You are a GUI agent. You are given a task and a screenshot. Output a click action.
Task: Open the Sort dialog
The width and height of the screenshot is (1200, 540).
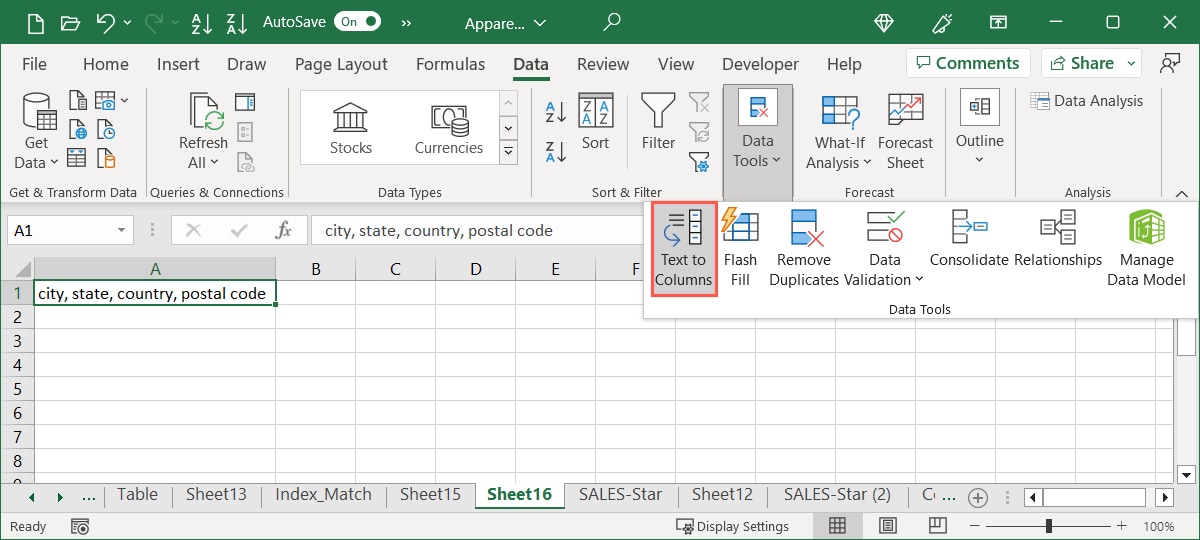[x=595, y=123]
